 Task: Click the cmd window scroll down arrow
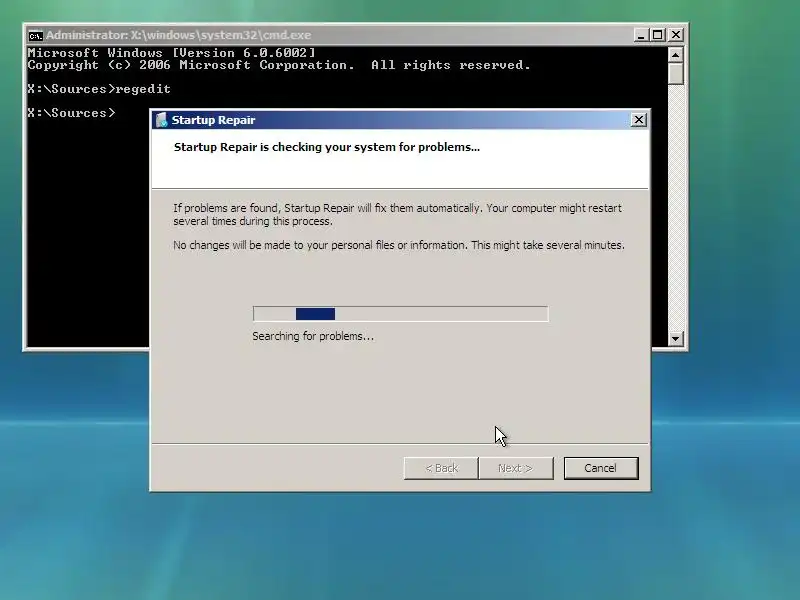click(676, 338)
